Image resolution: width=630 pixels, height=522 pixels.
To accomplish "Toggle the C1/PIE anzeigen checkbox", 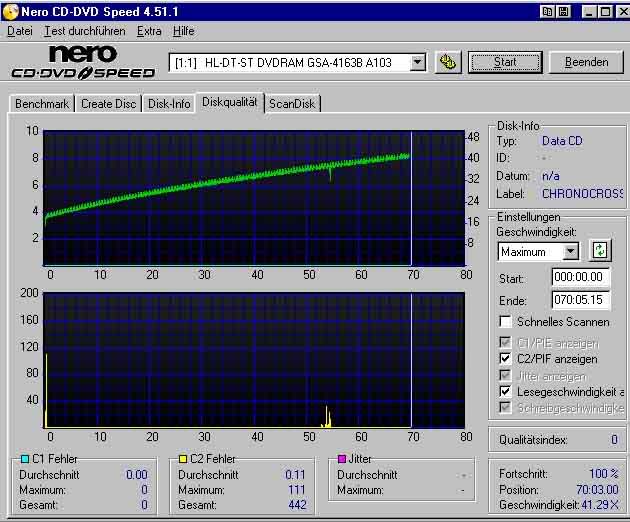I will pyautogui.click(x=505, y=343).
